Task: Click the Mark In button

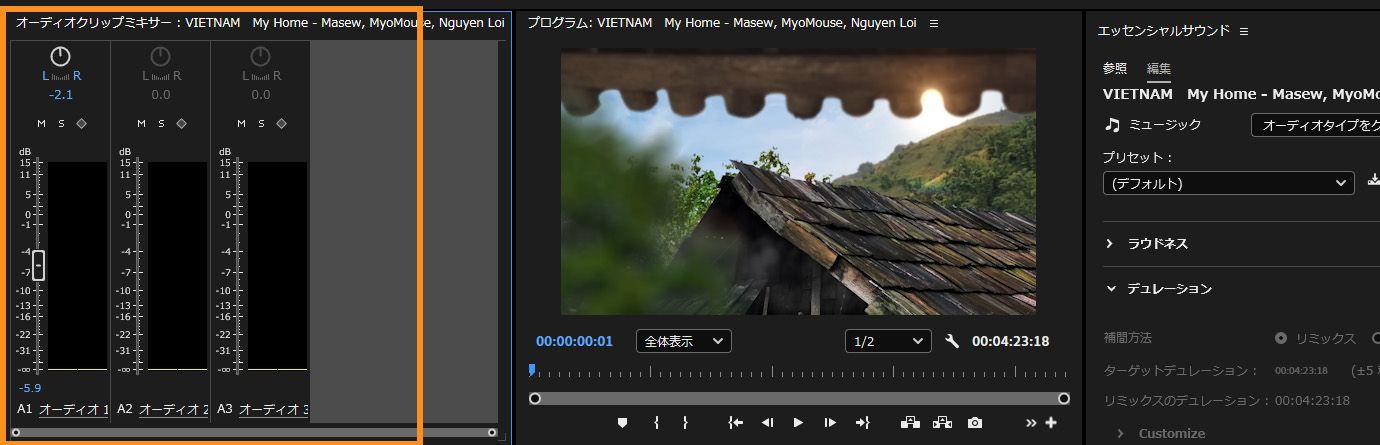Action: tap(656, 423)
